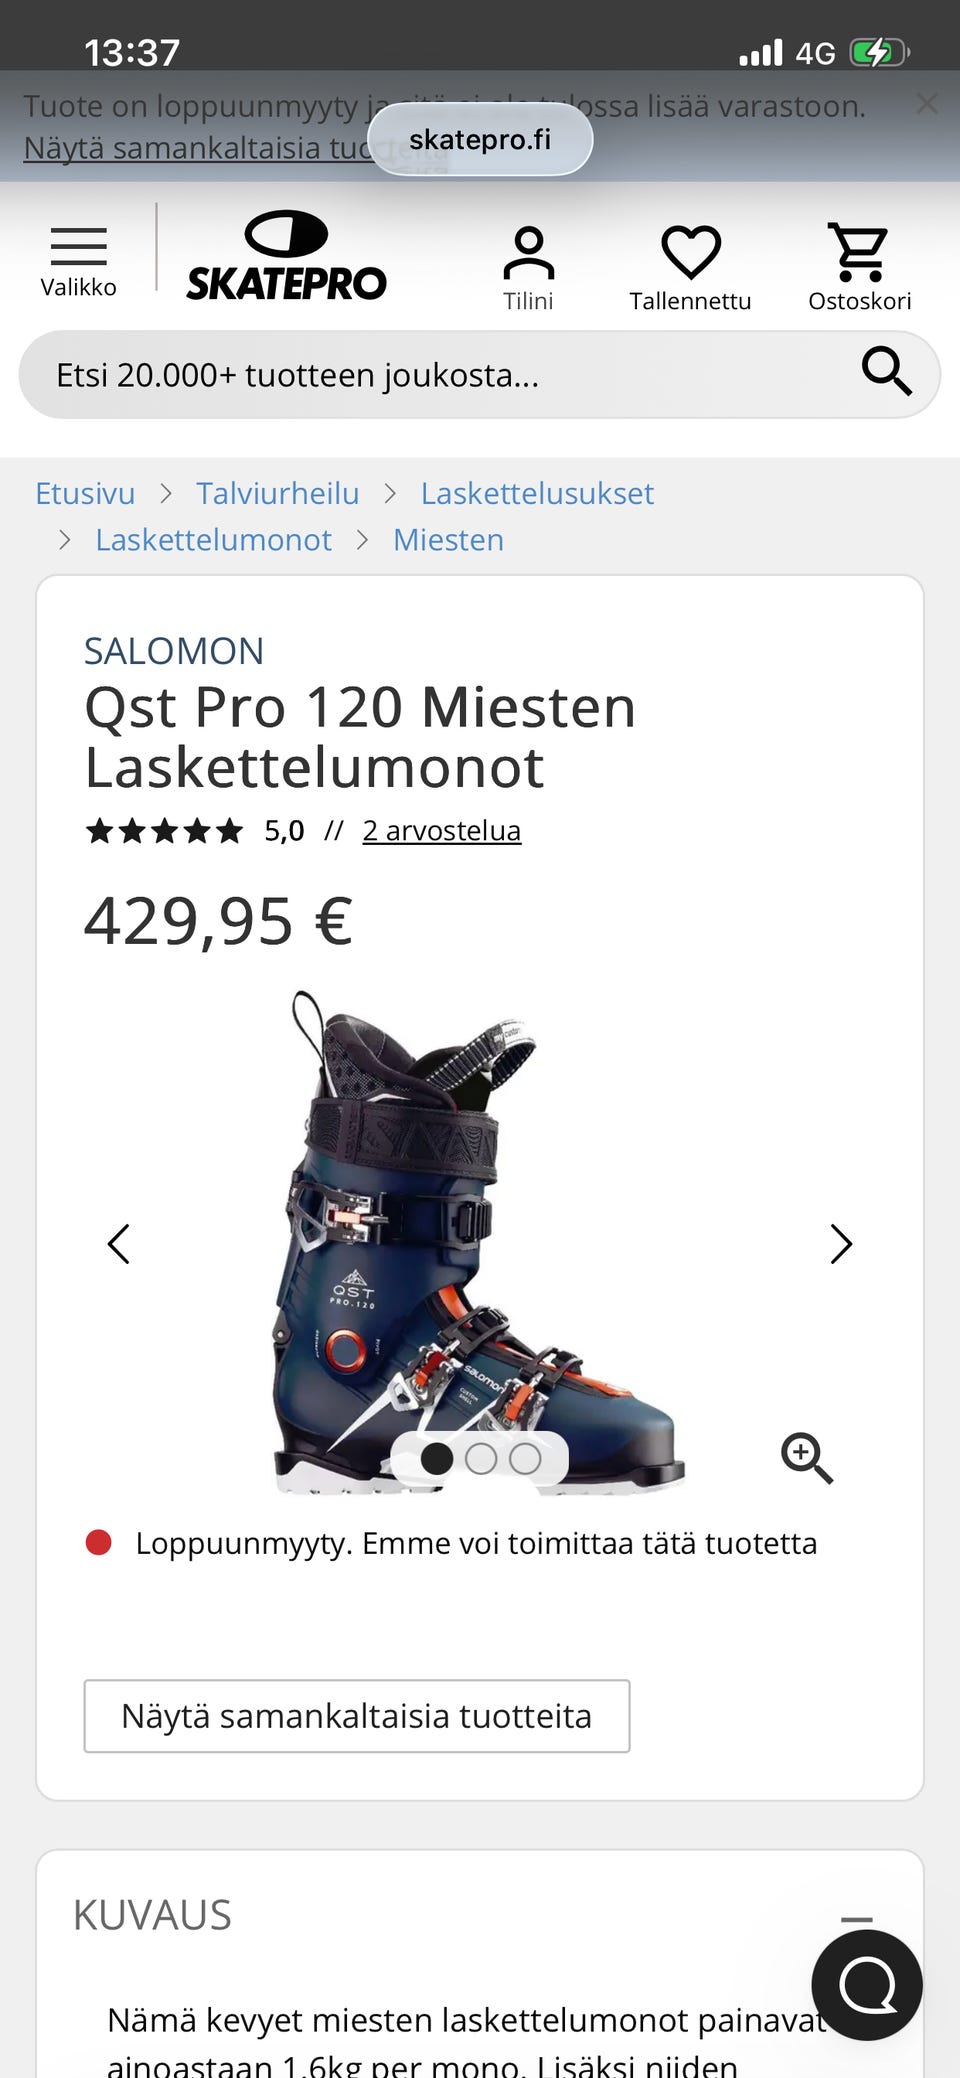Open the chat support bubble
Image resolution: width=960 pixels, height=2078 pixels.
coord(867,1985)
